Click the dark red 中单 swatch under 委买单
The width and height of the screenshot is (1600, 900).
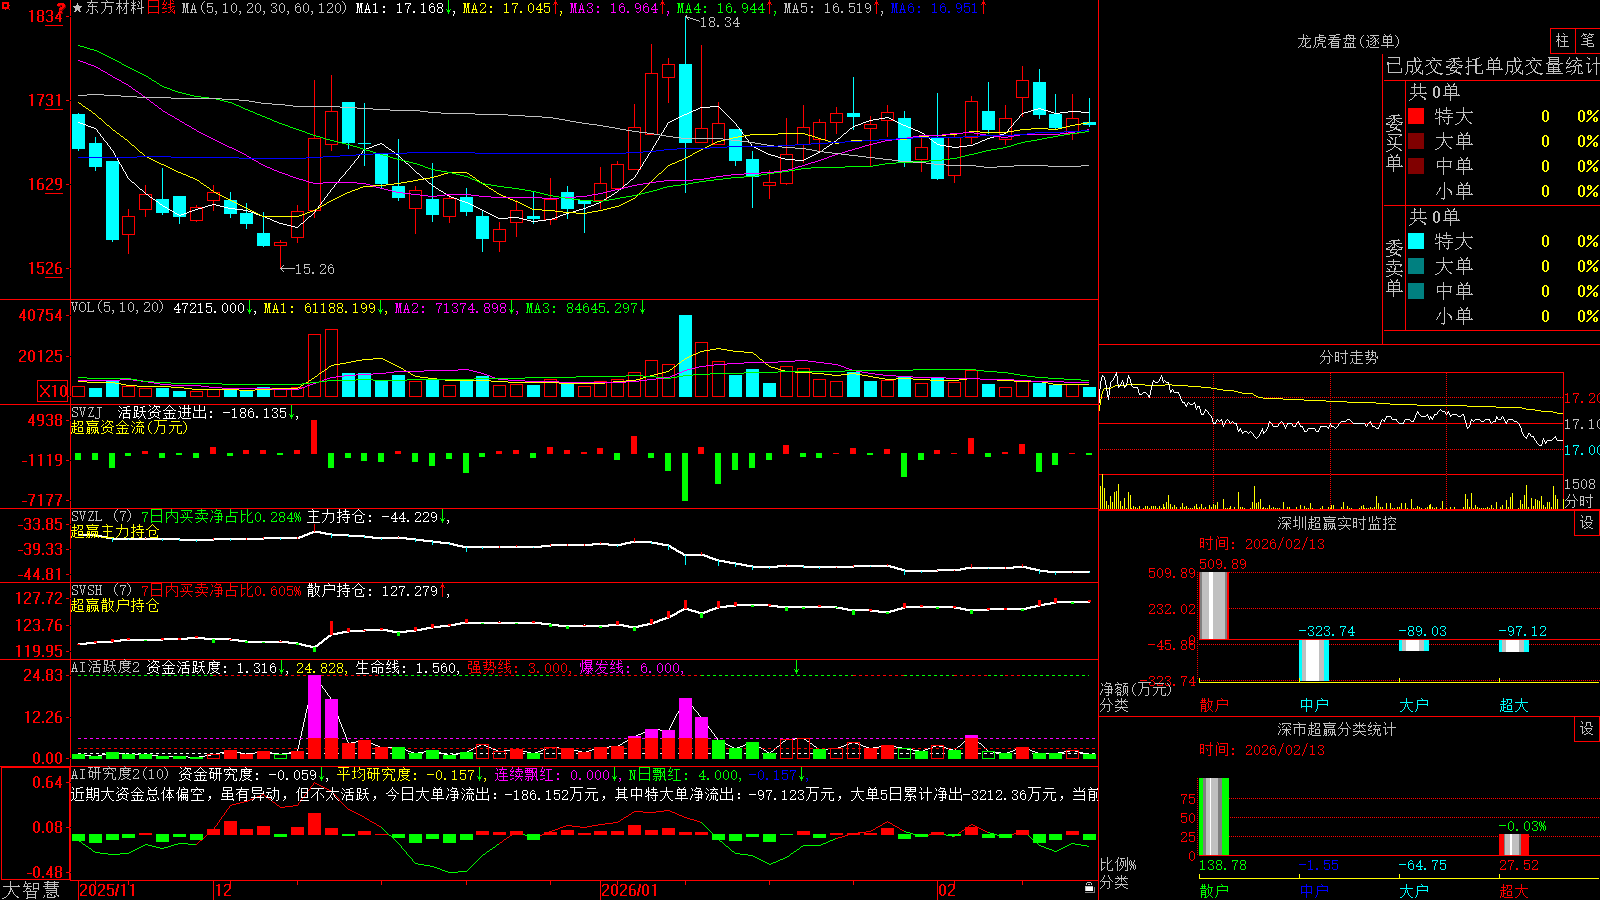pos(1416,166)
